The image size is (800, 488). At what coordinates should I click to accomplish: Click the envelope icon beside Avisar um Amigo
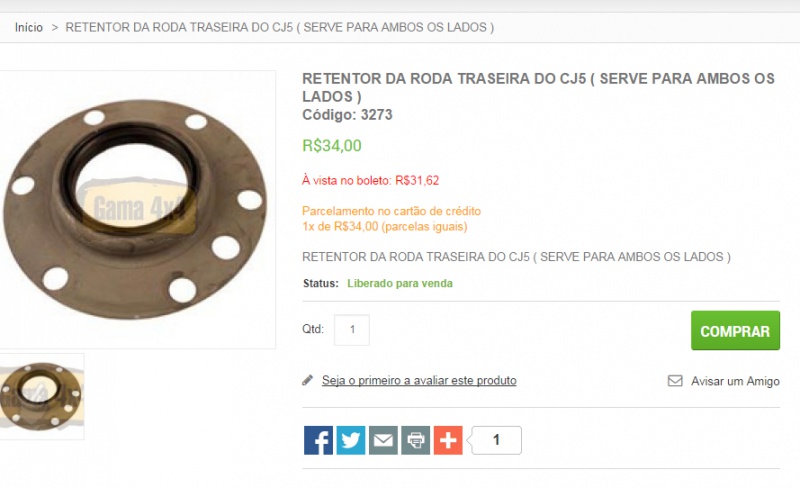coord(675,381)
